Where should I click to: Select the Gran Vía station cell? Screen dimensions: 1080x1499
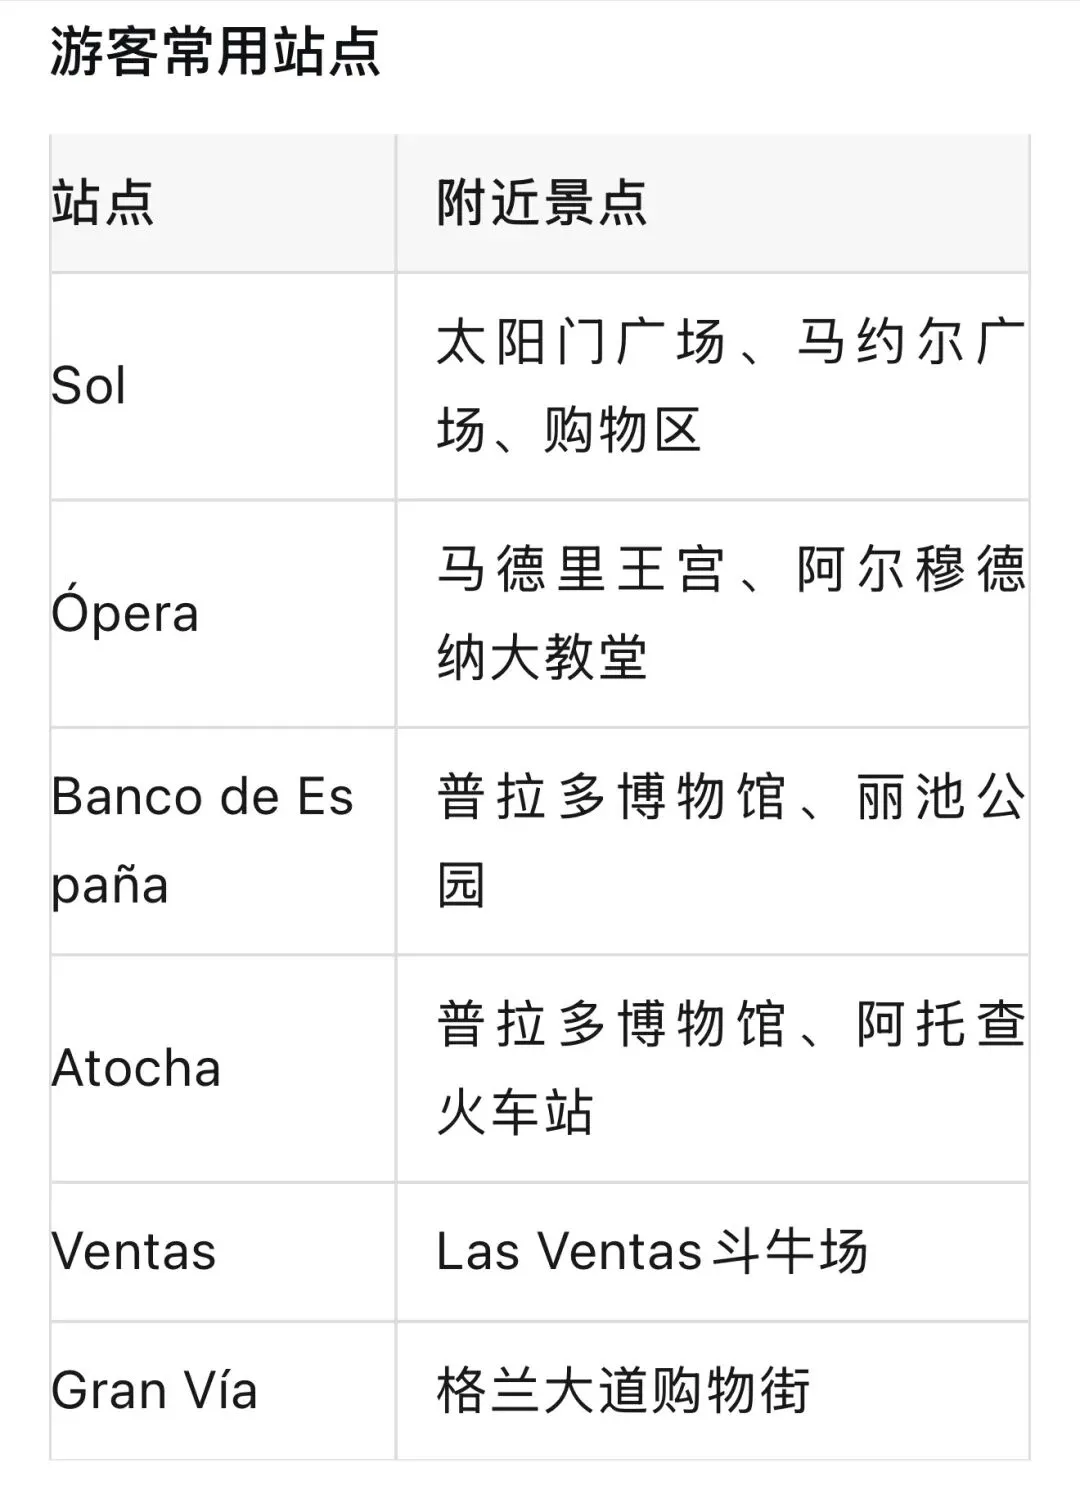223,1391
